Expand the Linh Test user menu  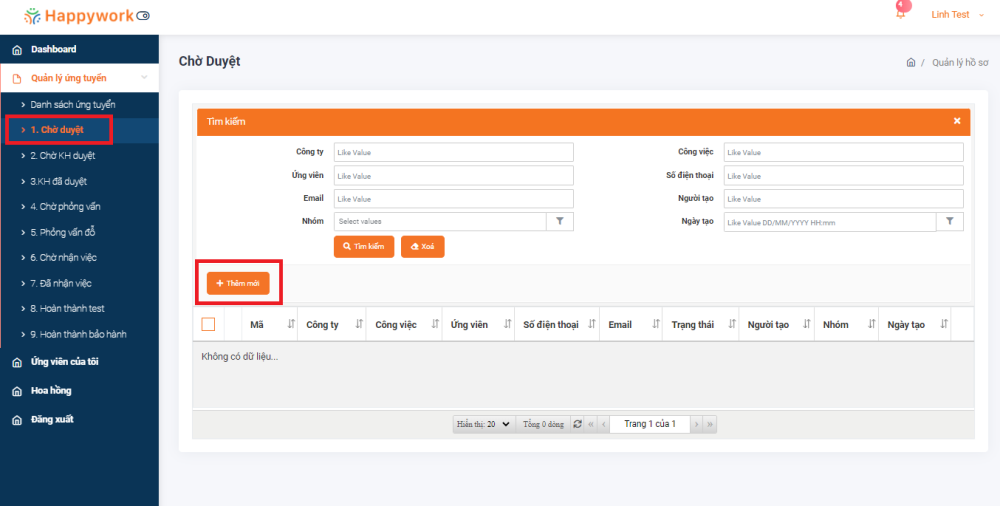(957, 15)
